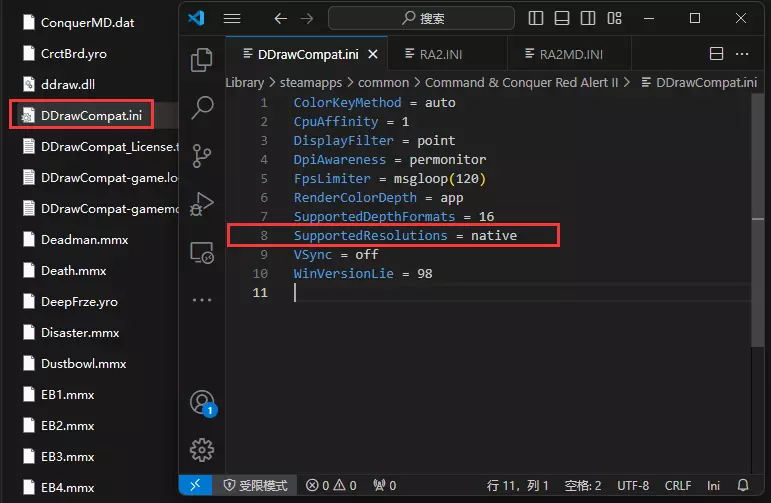Click Command & Conquer Red Alert II breadcrumb
This screenshot has height=503, width=771.
point(521,83)
